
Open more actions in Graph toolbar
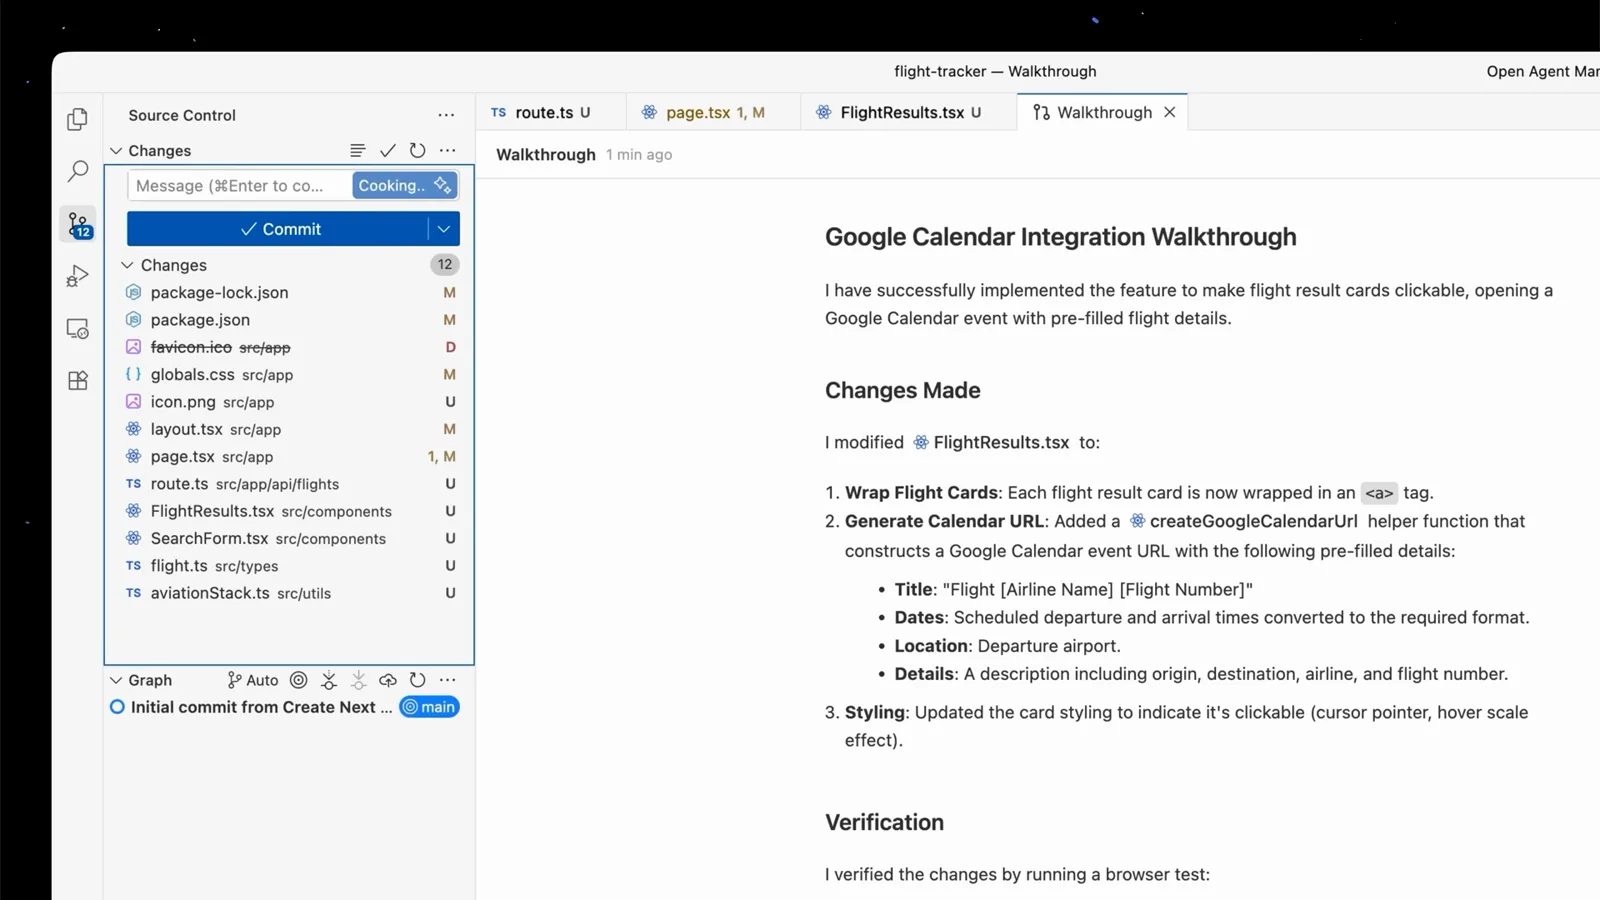tap(448, 680)
